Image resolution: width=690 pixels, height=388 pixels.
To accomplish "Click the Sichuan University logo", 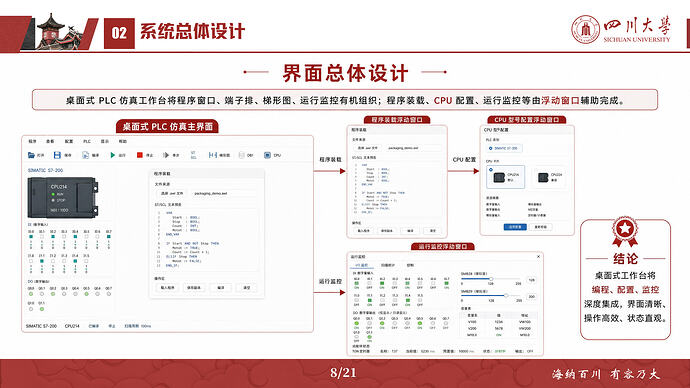I will click(x=621, y=29).
